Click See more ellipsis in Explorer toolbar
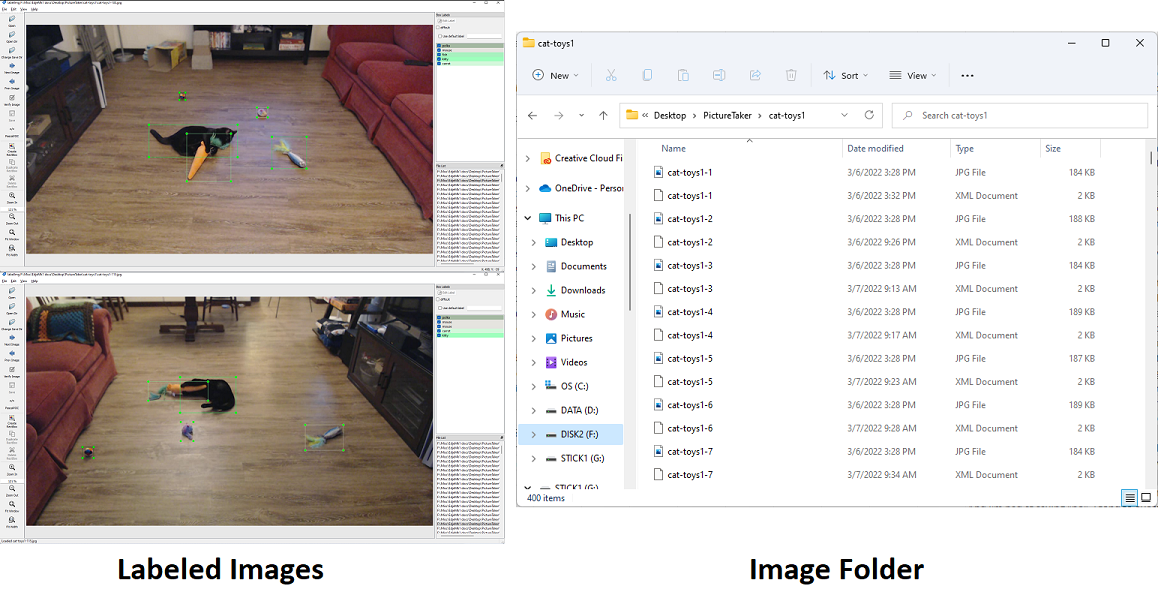The width and height of the screenshot is (1158, 601). [967, 75]
